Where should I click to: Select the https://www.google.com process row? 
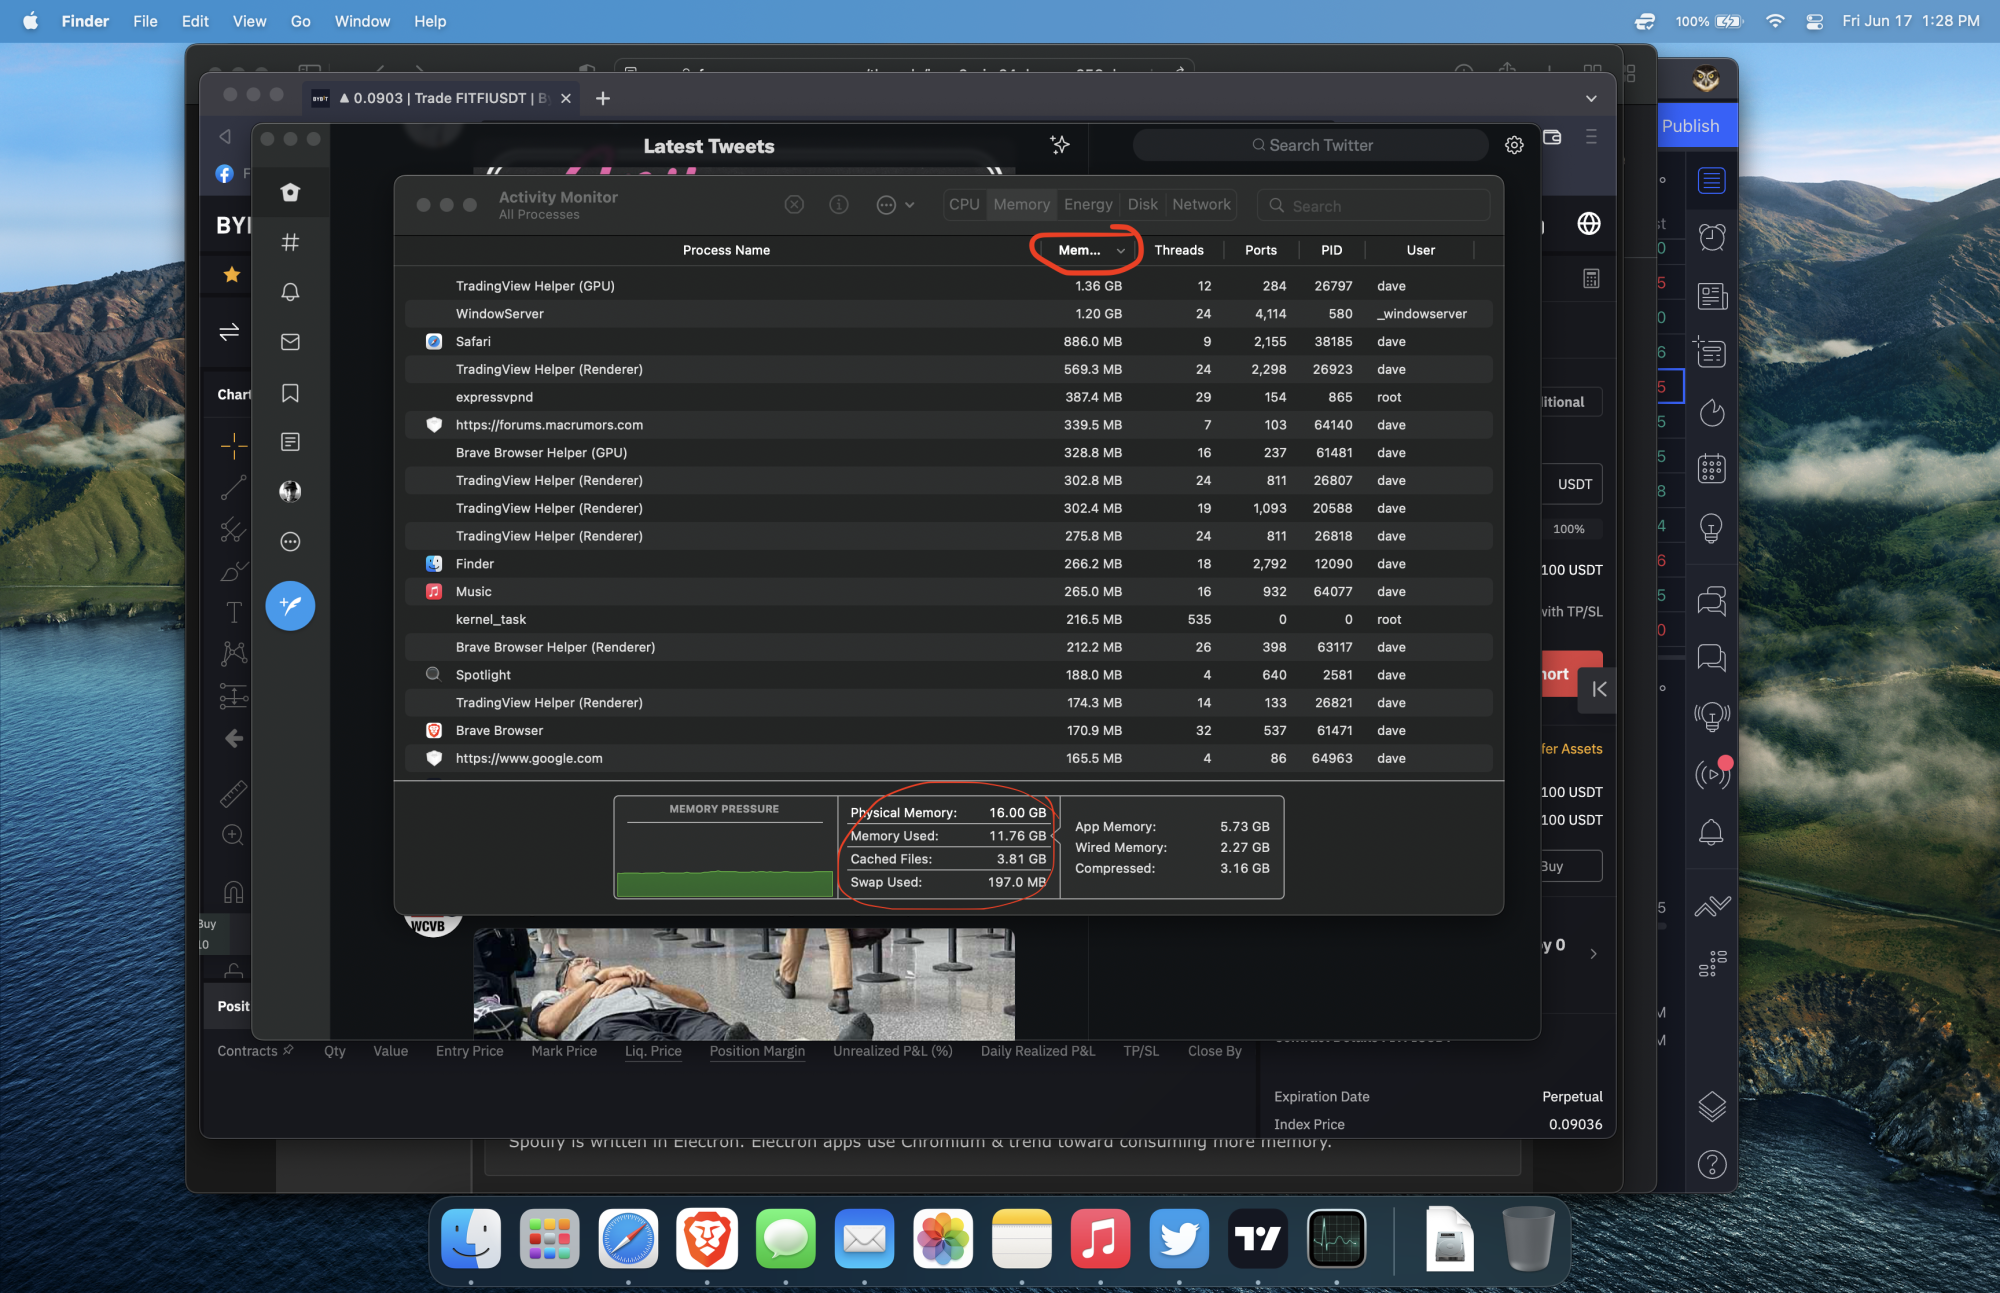click(948, 759)
